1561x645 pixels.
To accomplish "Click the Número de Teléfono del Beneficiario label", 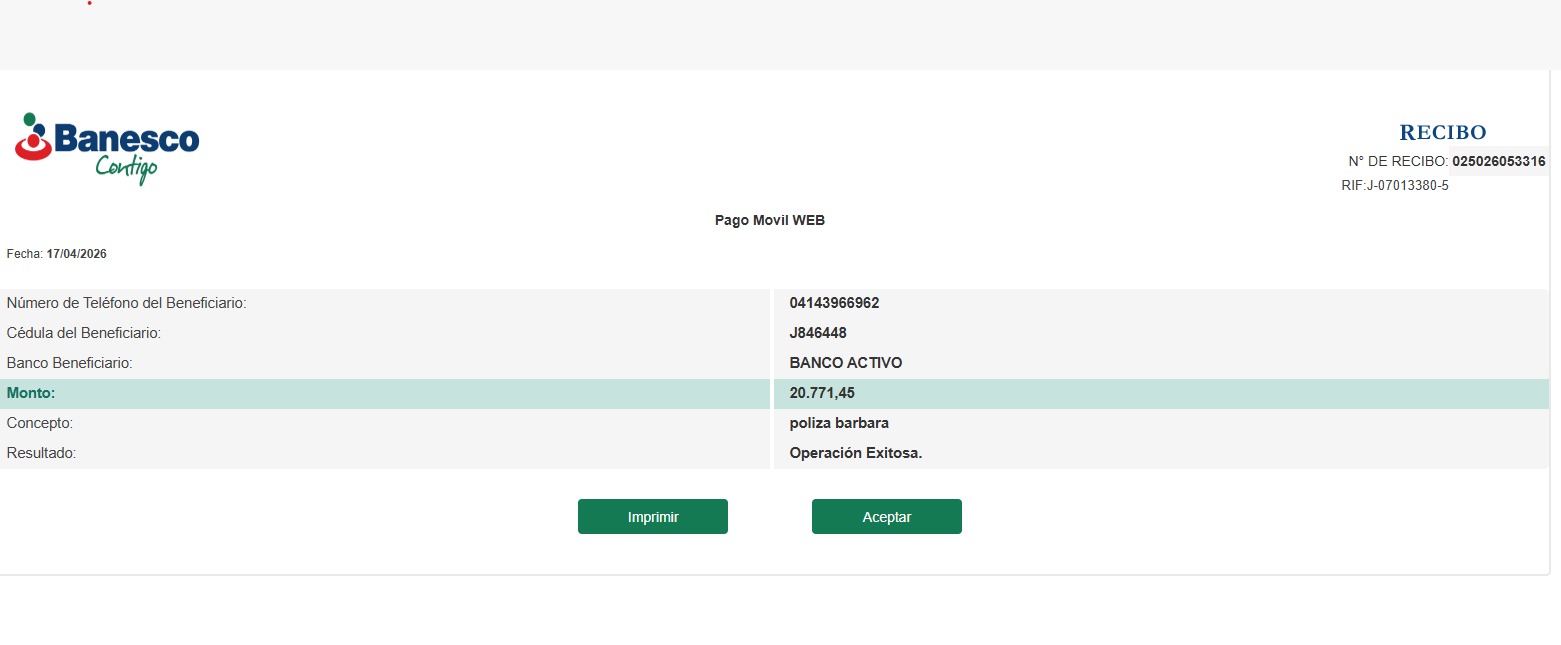I will pos(126,303).
